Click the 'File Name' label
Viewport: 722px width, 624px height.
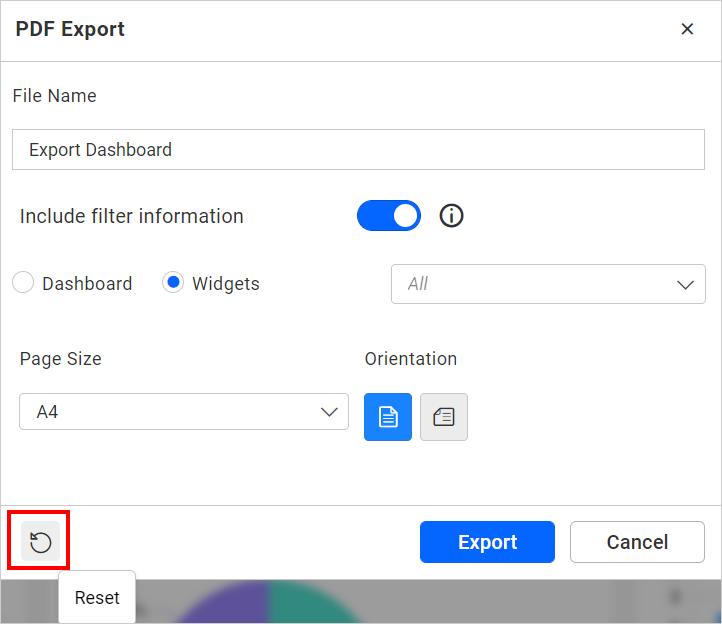coord(54,96)
